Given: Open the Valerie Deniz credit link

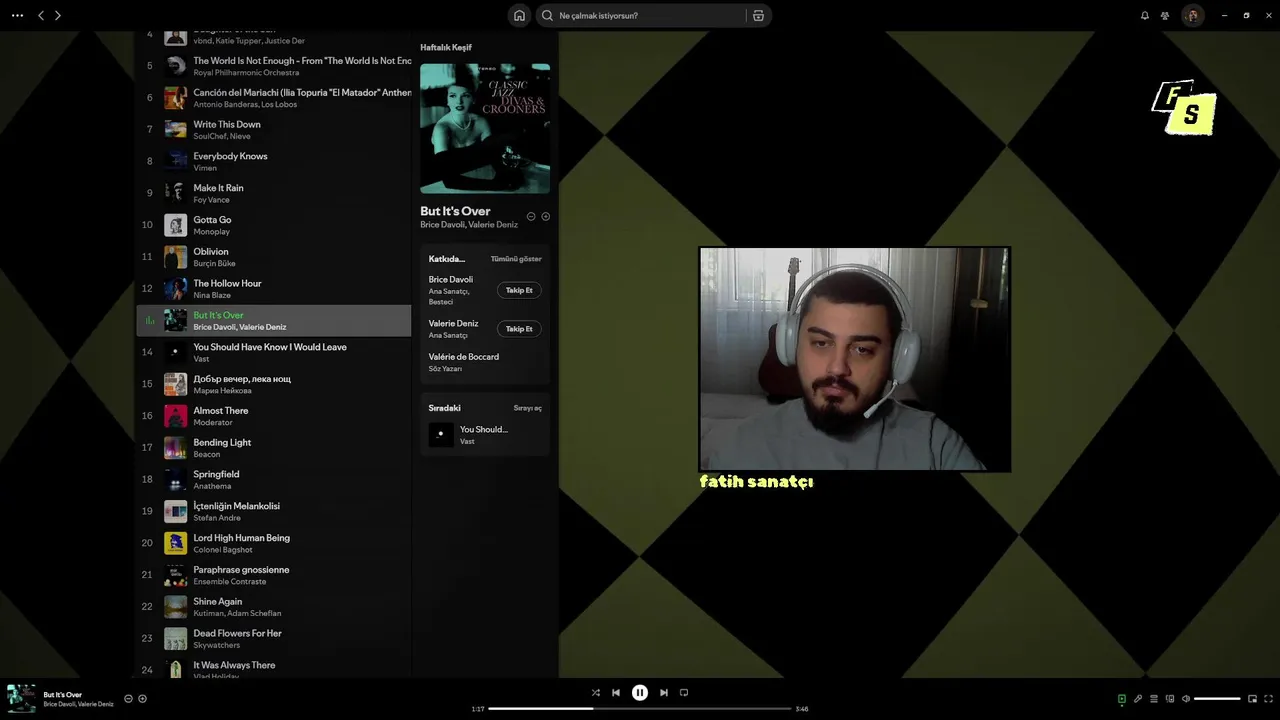Looking at the screenshot, I should (453, 324).
